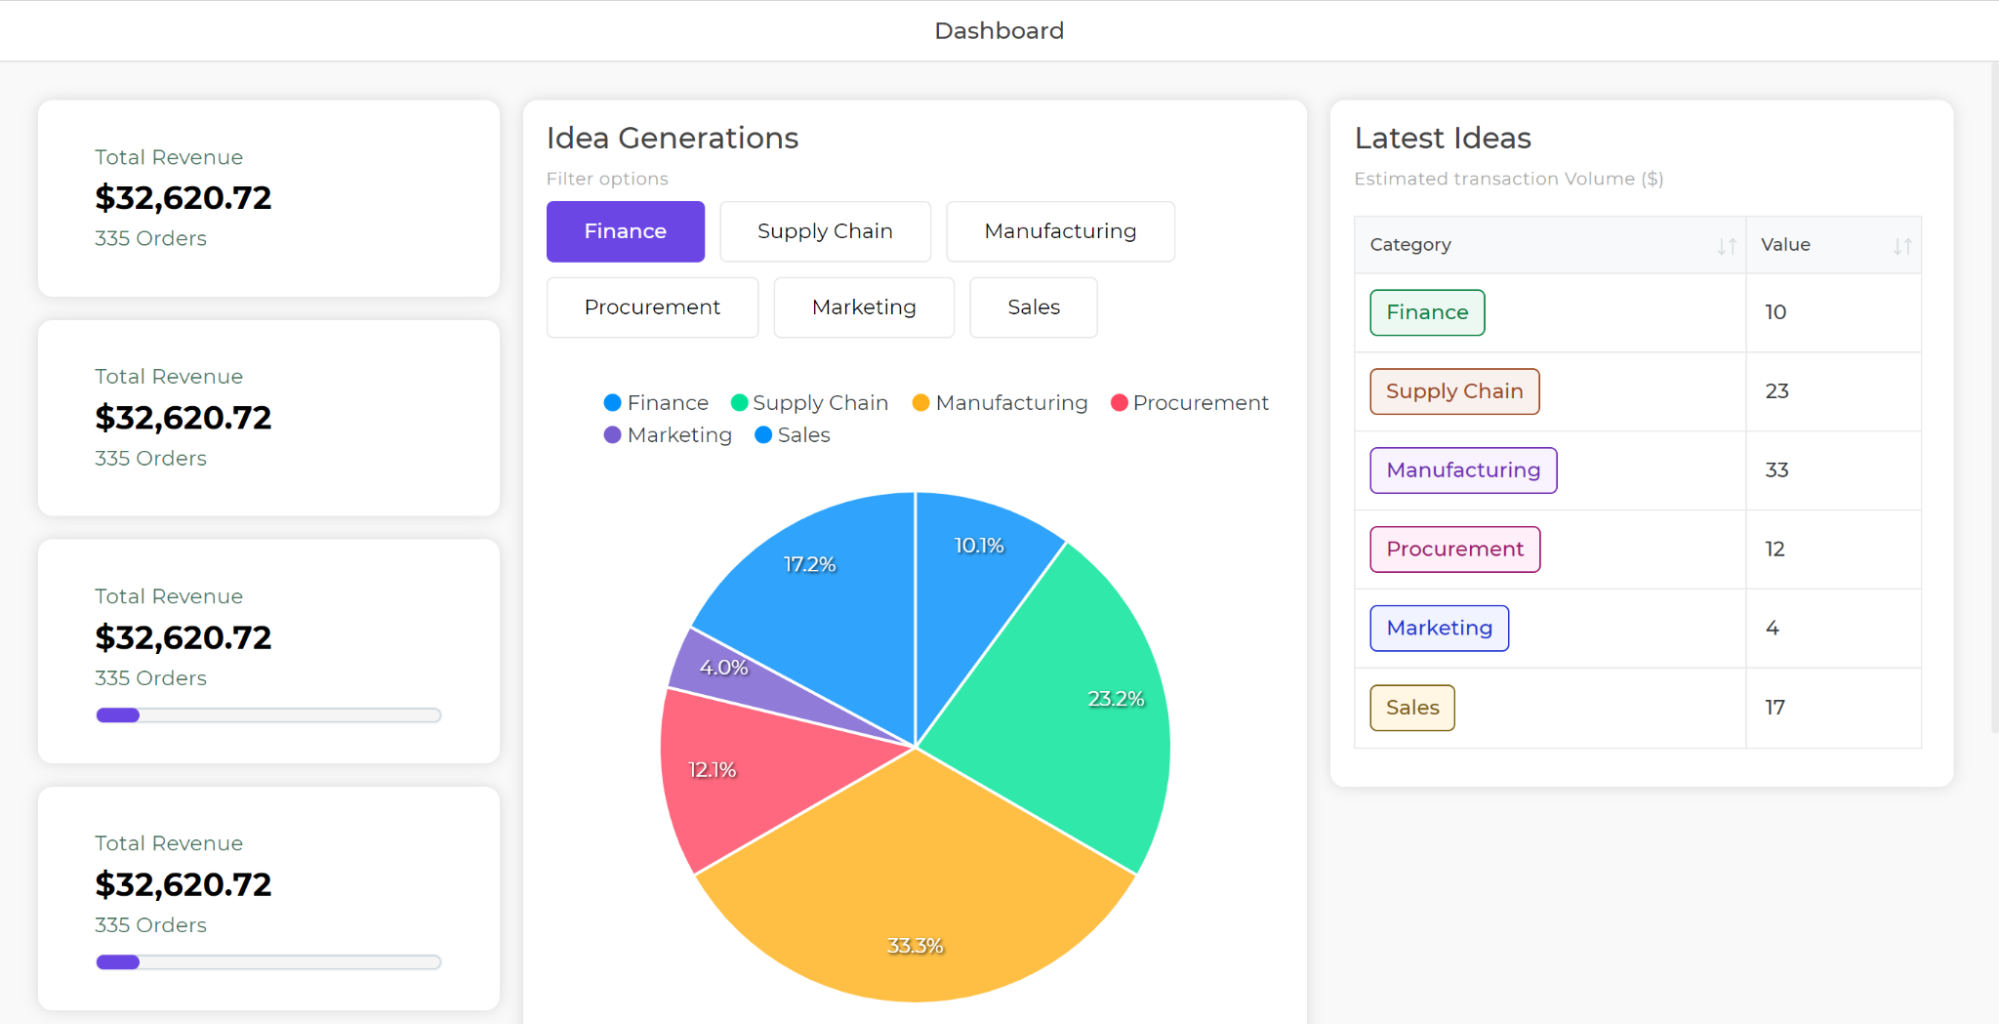Click the Marketing tag in table
Screen dimensions: 1999x1024
pyautogui.click(x=1439, y=629)
